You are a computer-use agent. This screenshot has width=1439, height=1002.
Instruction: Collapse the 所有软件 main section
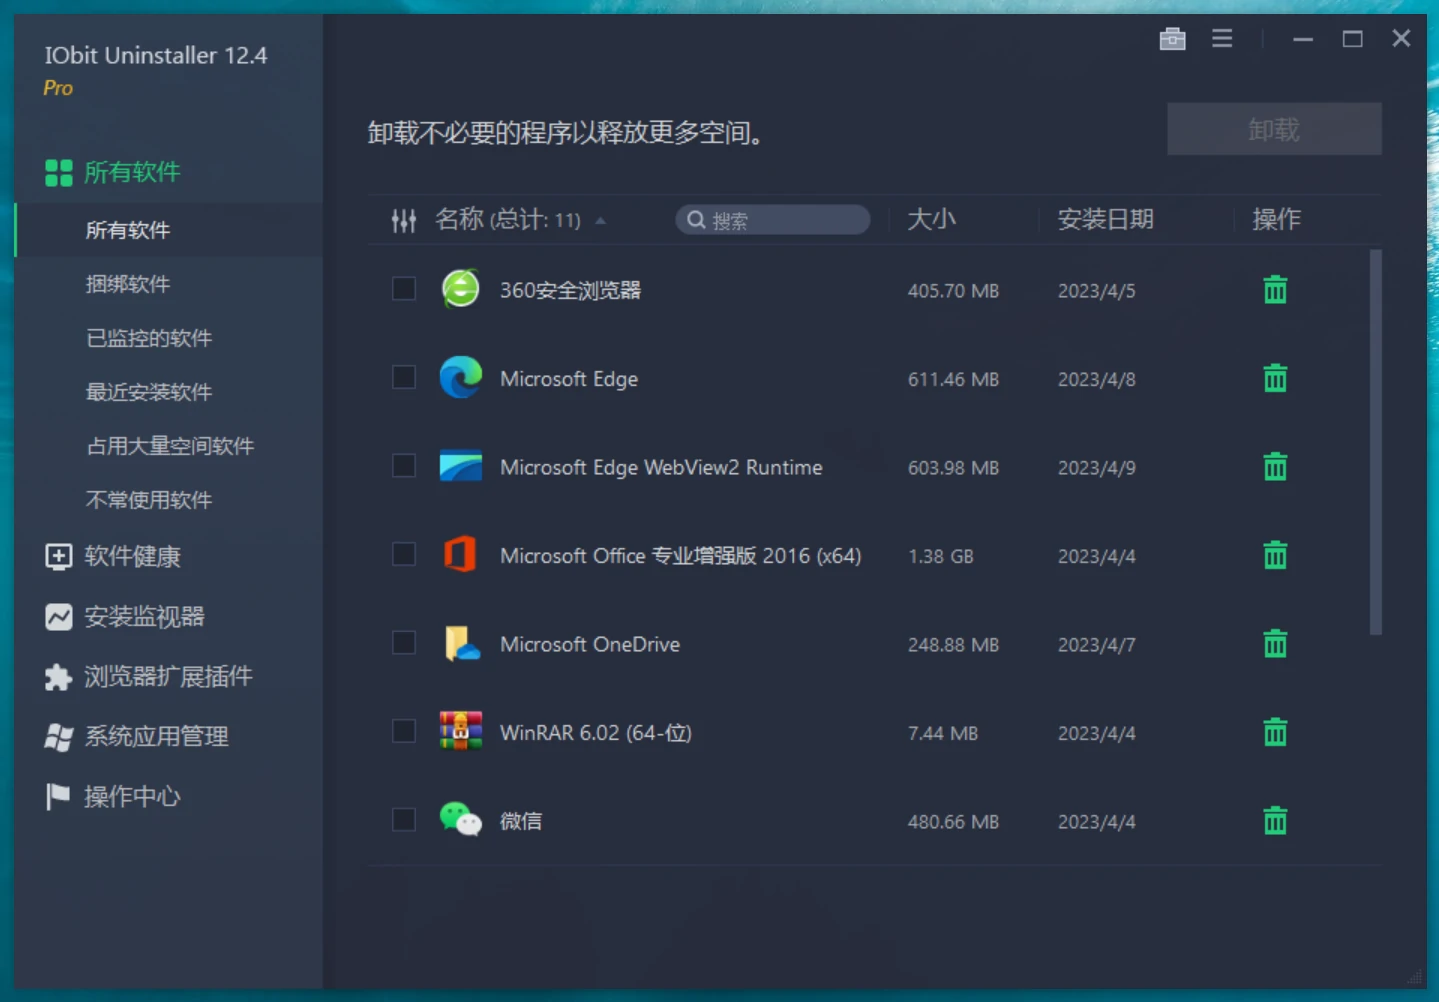click(131, 172)
